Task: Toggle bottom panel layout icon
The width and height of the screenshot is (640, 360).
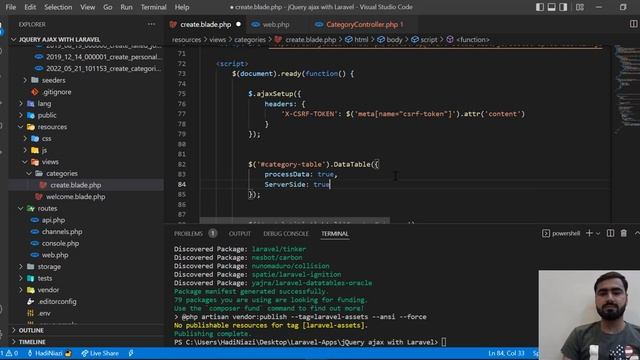Action: tap(551, 7)
